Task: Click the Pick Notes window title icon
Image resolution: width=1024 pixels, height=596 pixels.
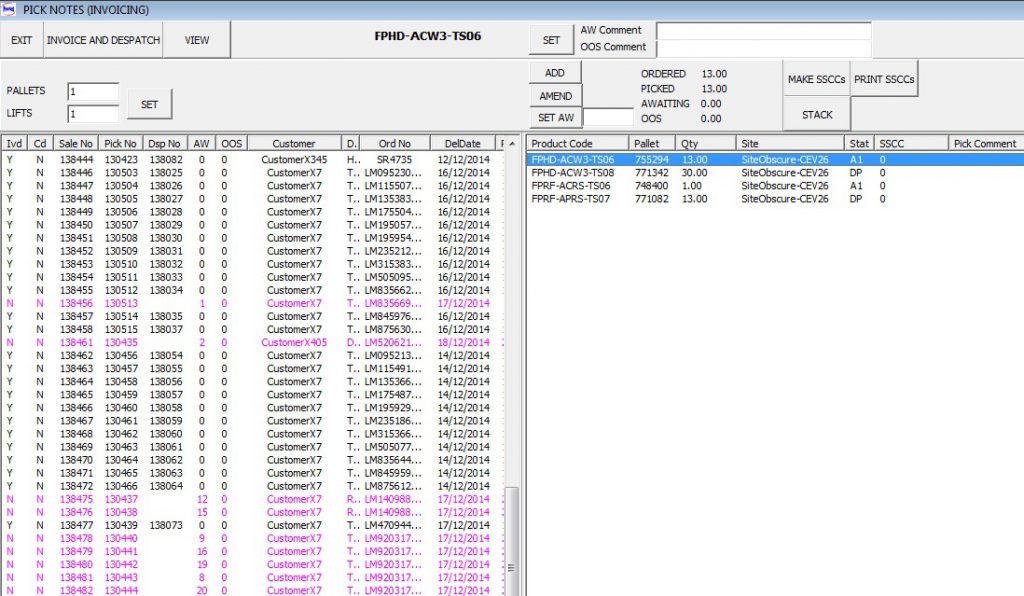Action: point(9,9)
